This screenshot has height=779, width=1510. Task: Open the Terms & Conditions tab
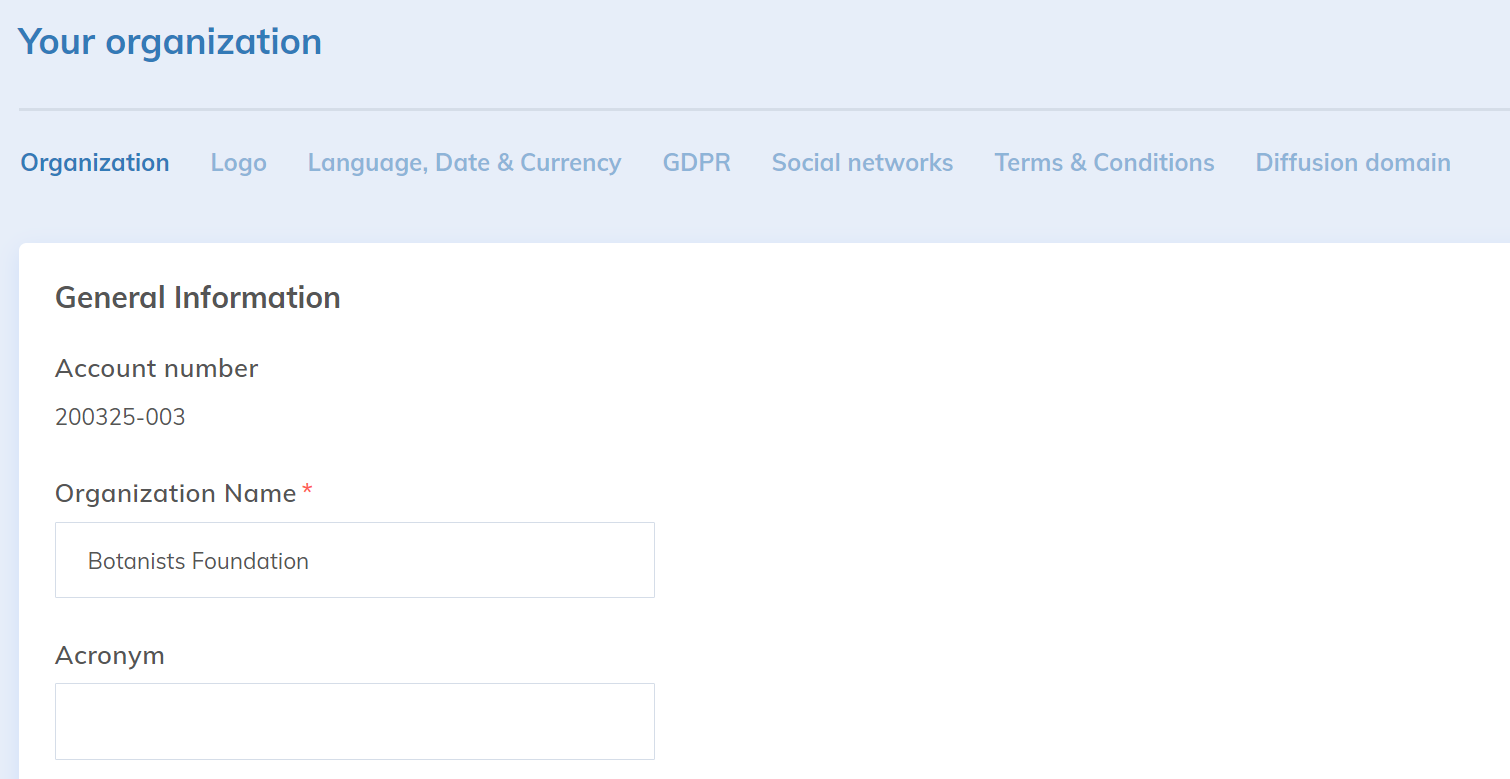coord(1104,163)
